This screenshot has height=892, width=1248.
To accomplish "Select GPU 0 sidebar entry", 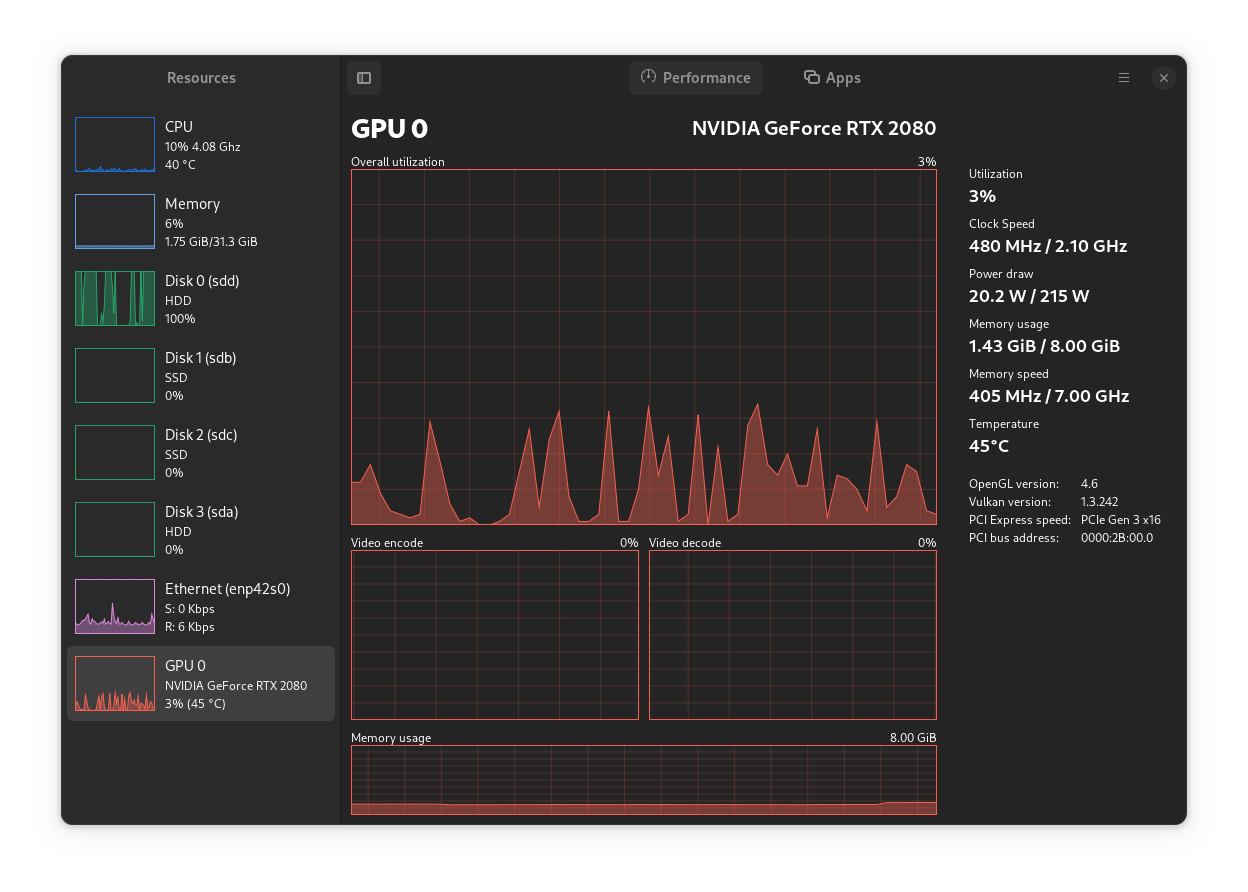I will (201, 684).
